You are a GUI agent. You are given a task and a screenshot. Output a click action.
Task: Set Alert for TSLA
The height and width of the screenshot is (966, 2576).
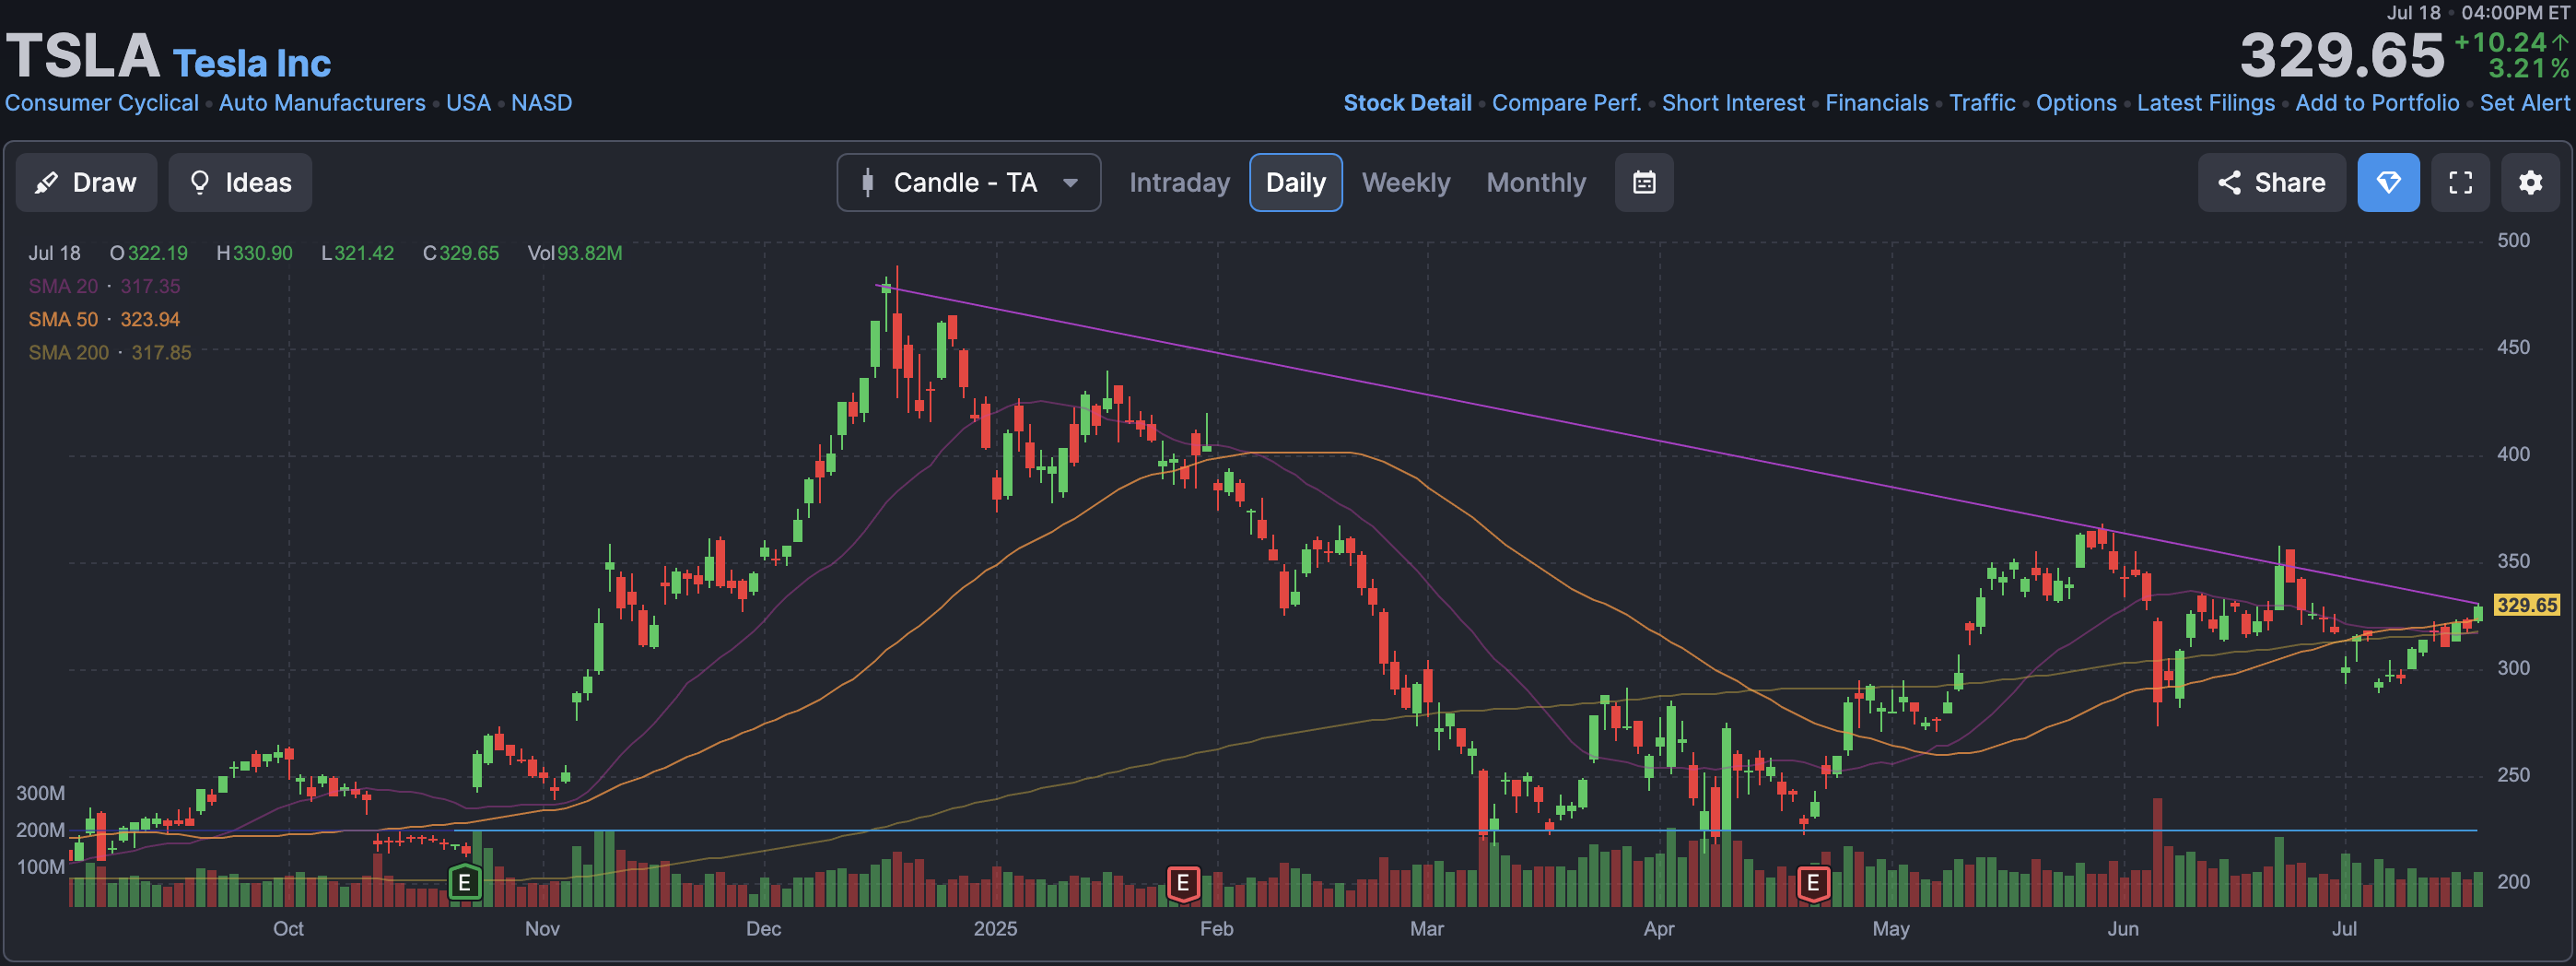(2524, 103)
